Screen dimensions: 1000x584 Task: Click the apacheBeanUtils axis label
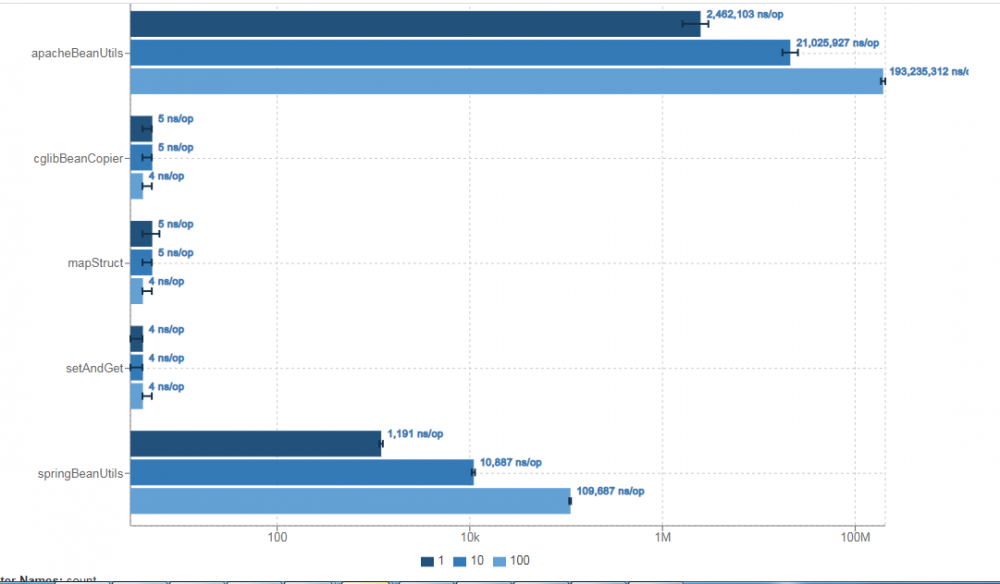click(x=77, y=53)
